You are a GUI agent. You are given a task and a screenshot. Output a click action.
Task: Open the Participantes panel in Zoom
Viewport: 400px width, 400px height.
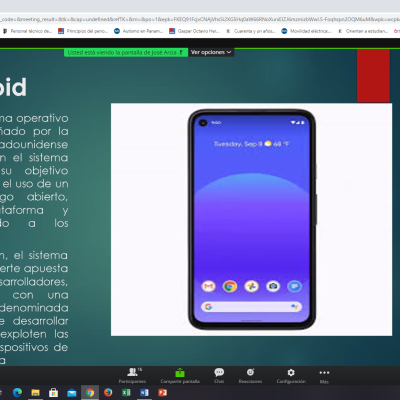tap(133, 376)
